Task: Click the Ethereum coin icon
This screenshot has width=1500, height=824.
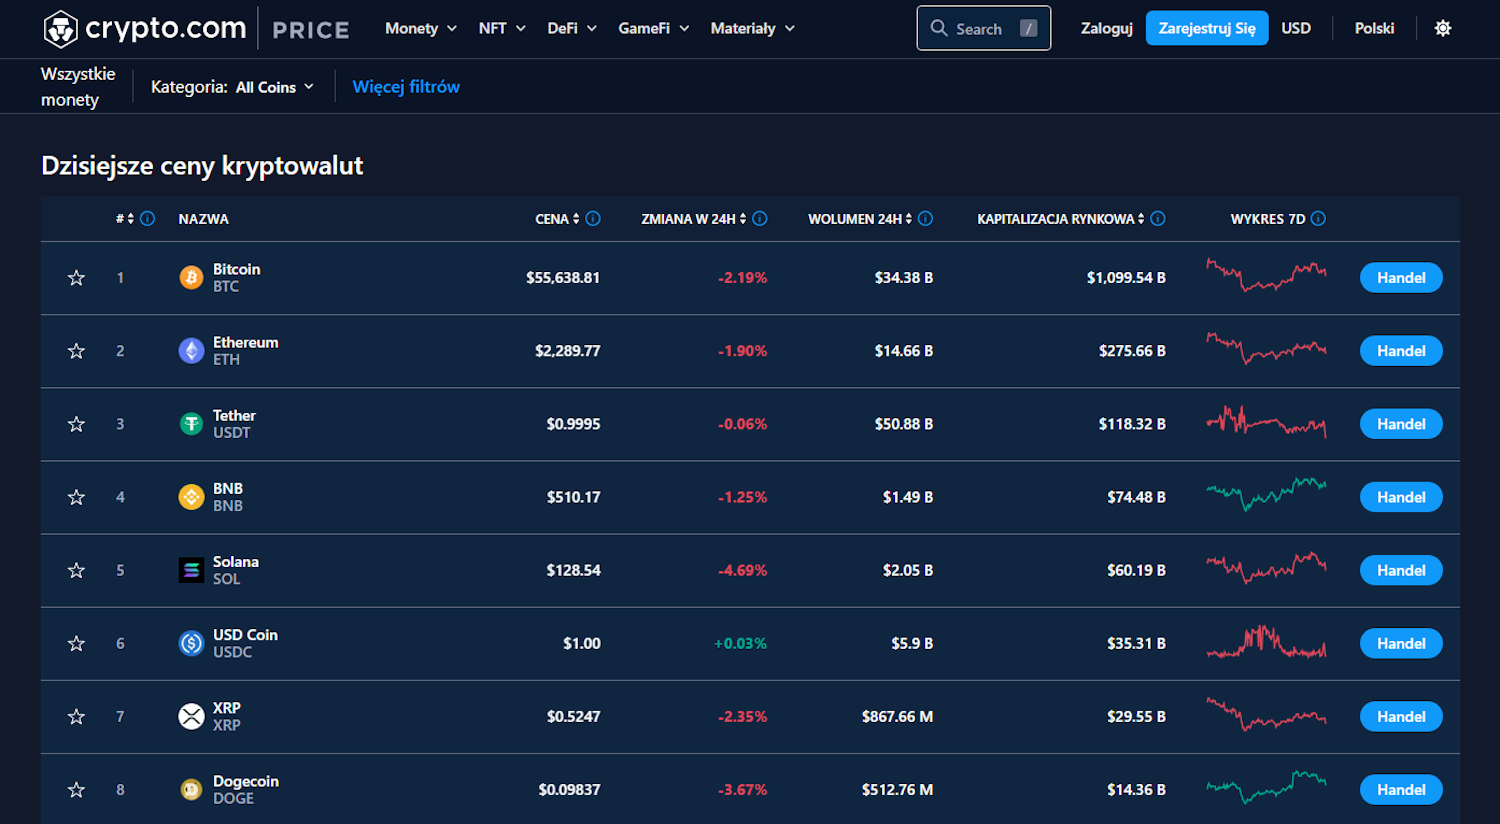Action: click(x=191, y=351)
